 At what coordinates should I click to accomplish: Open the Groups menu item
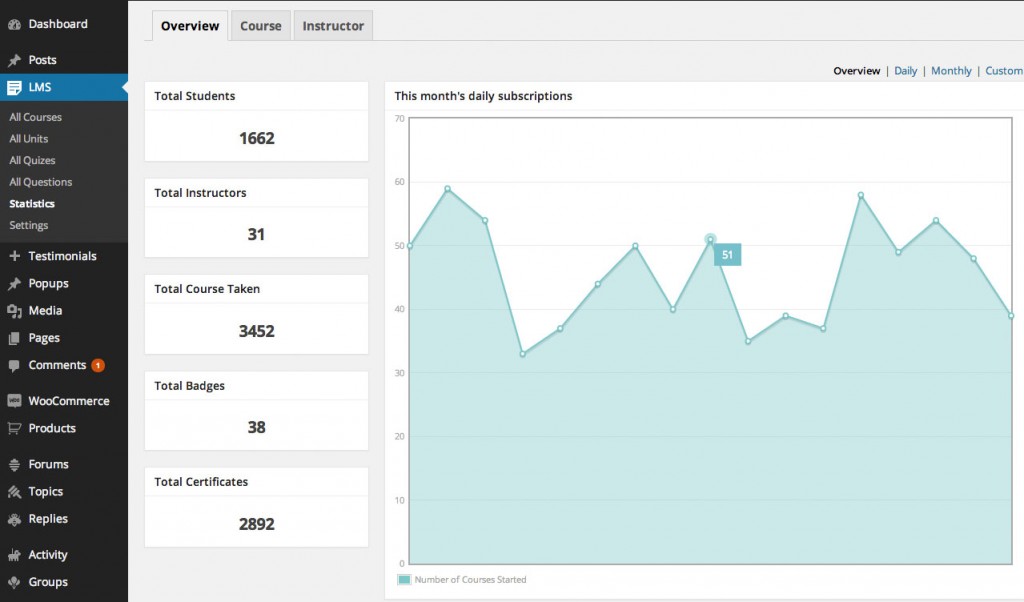(48, 582)
